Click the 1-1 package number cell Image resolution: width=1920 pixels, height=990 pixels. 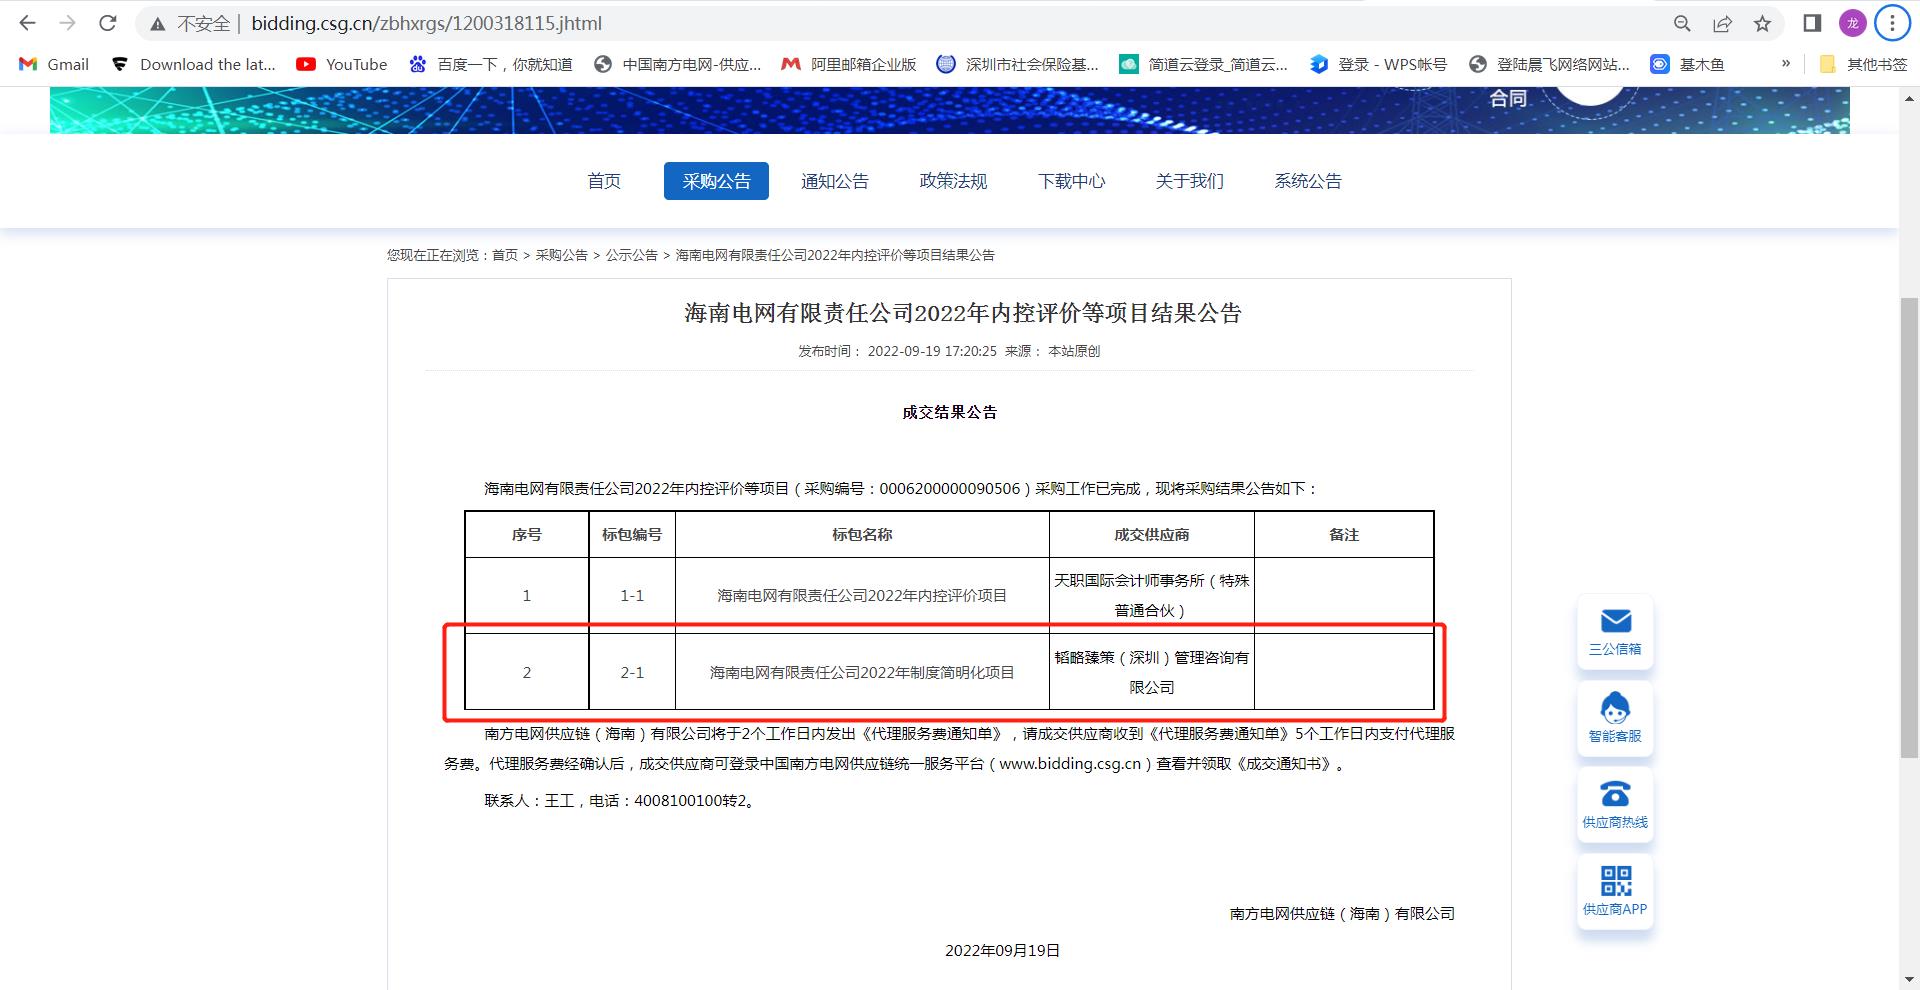[x=632, y=595]
